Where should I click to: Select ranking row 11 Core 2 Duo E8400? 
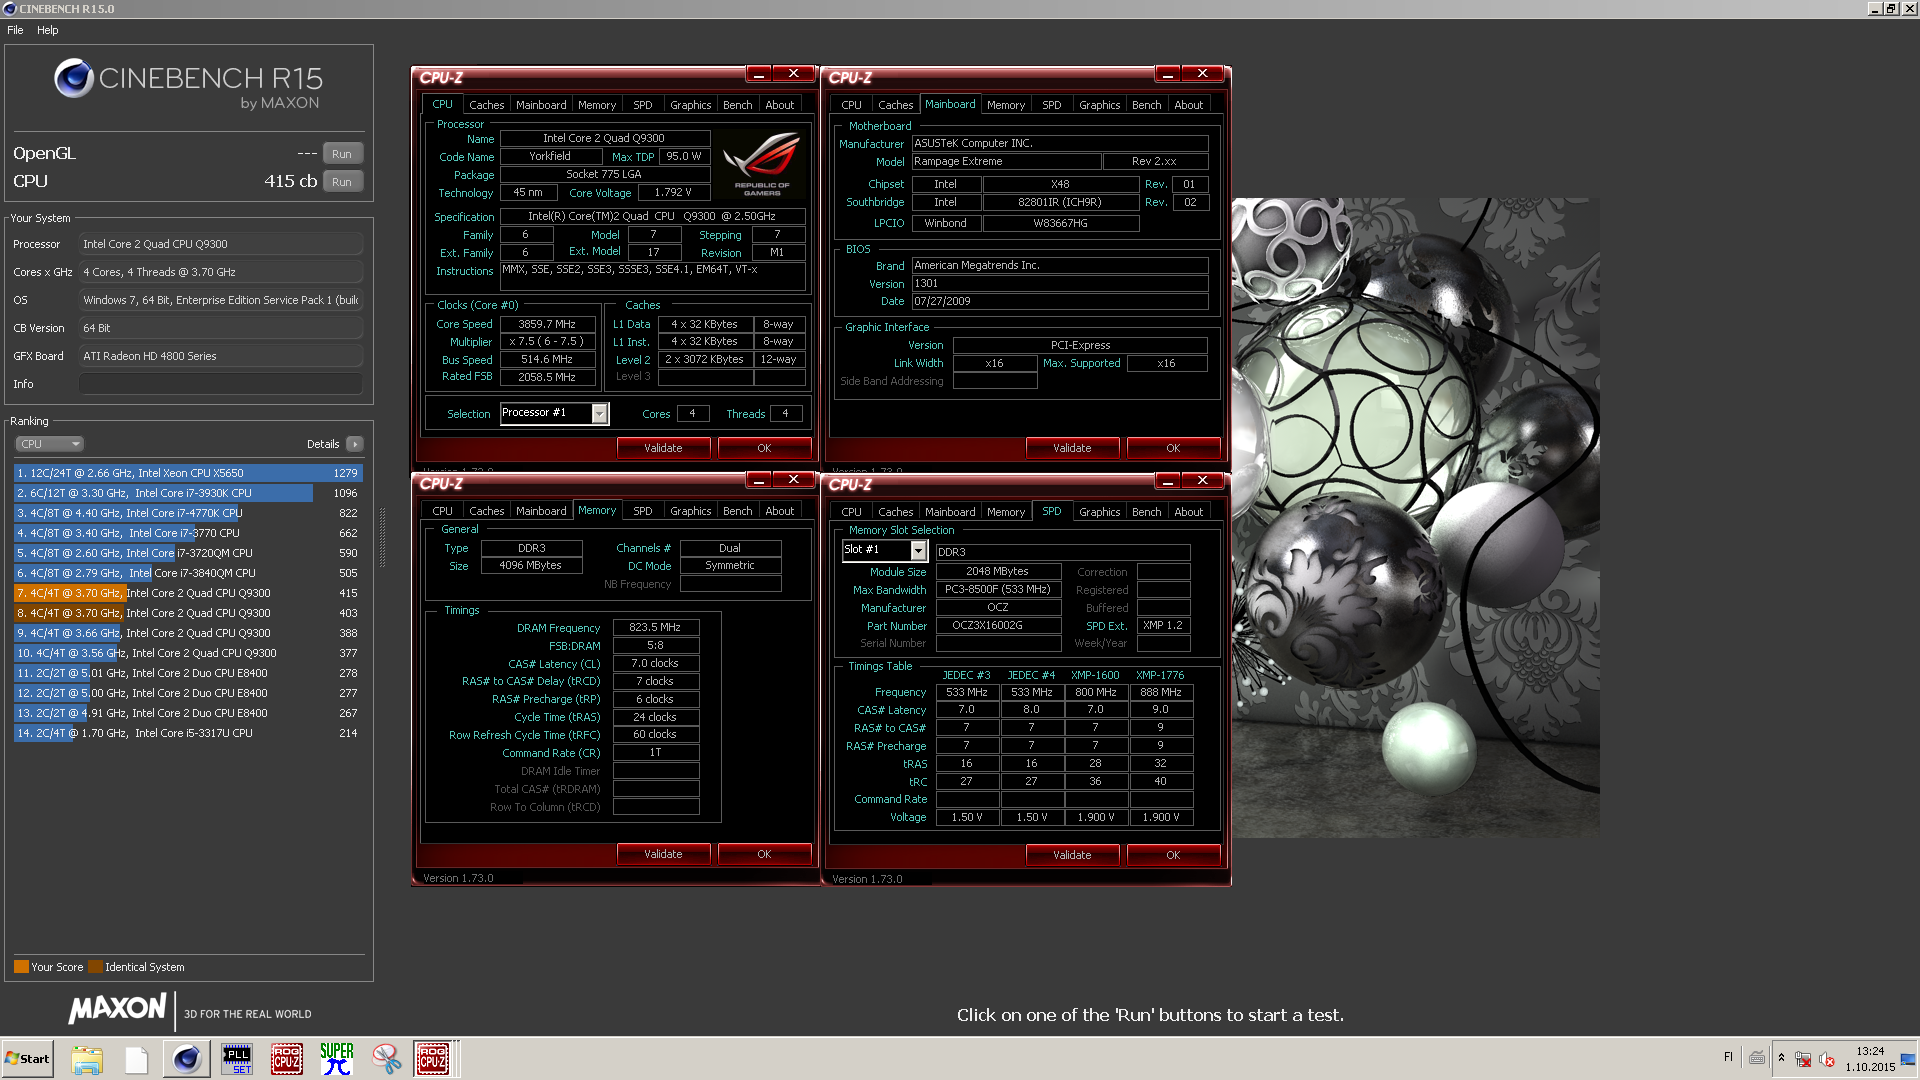pyautogui.click(x=188, y=673)
